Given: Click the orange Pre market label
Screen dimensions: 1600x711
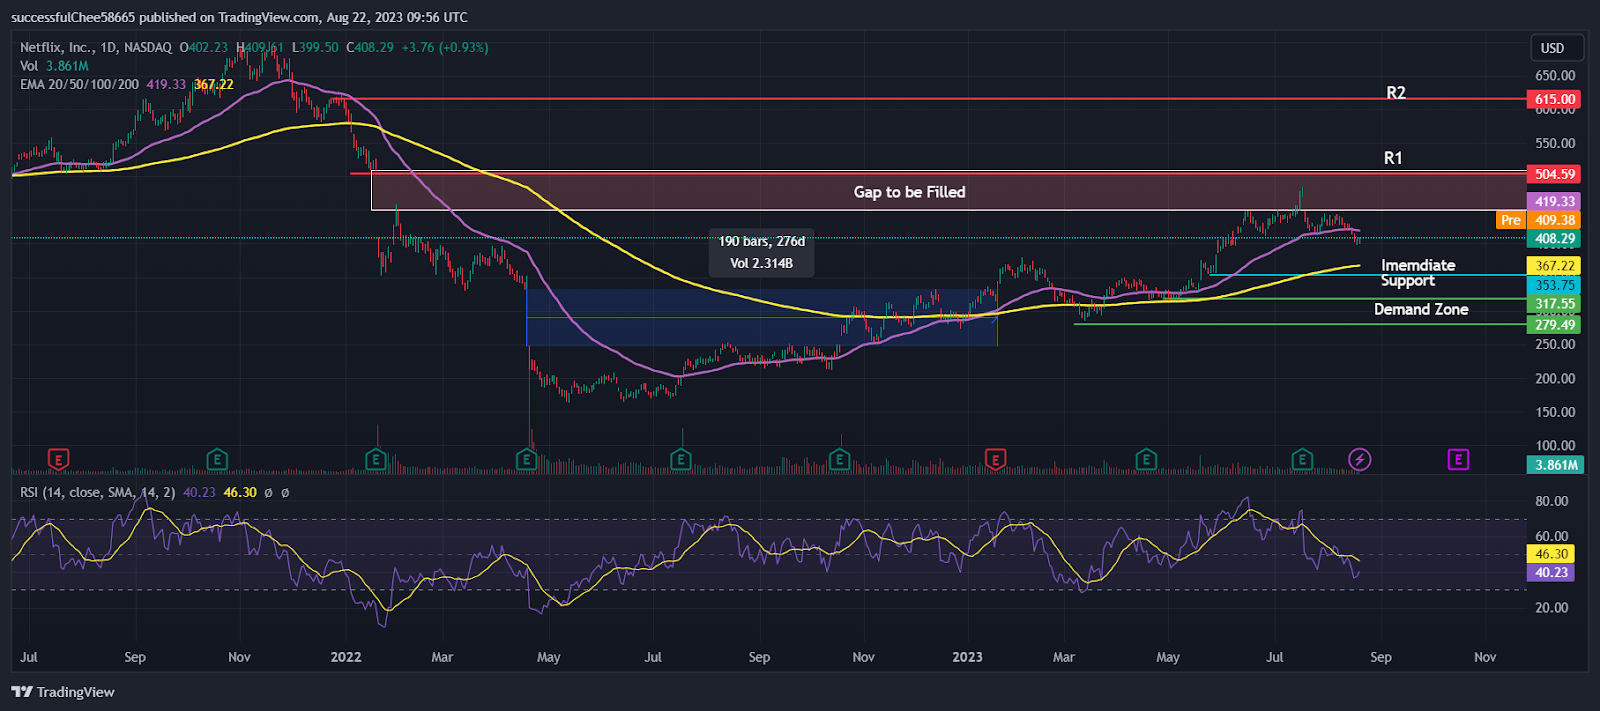Looking at the screenshot, I should [x=1511, y=220].
